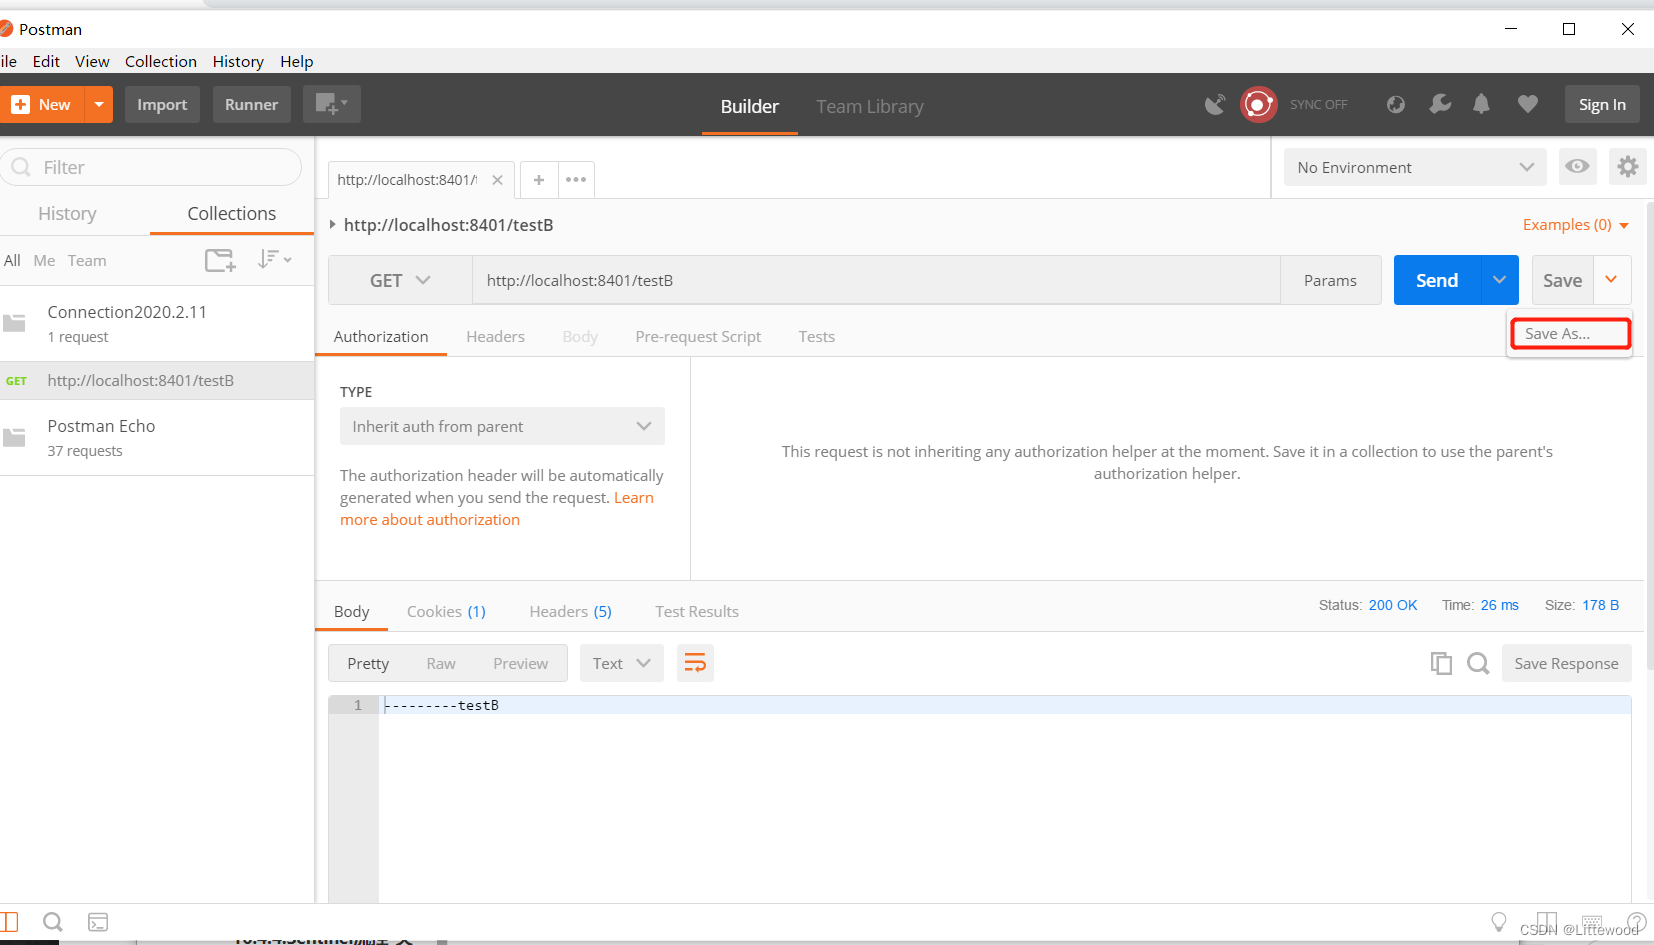Expand the request name disclosure triangle
The height and width of the screenshot is (945, 1654).
(333, 225)
